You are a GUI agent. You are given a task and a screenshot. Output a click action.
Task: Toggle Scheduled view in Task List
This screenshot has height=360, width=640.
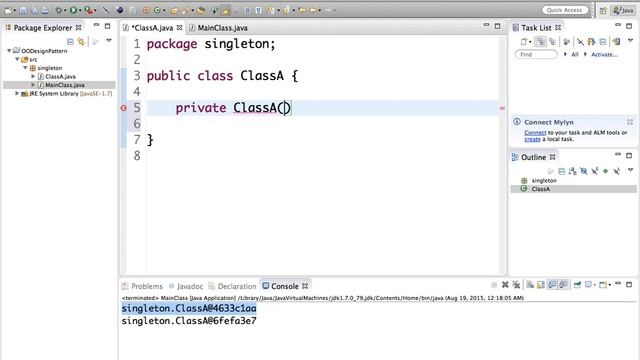pyautogui.click(x=552, y=41)
